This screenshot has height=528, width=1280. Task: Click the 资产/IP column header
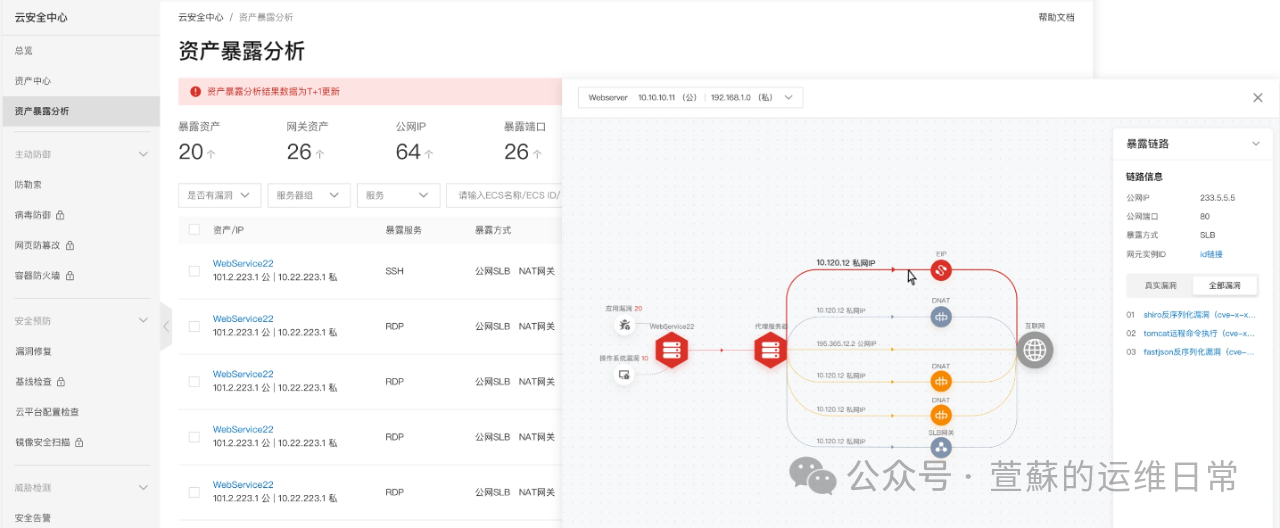point(229,230)
